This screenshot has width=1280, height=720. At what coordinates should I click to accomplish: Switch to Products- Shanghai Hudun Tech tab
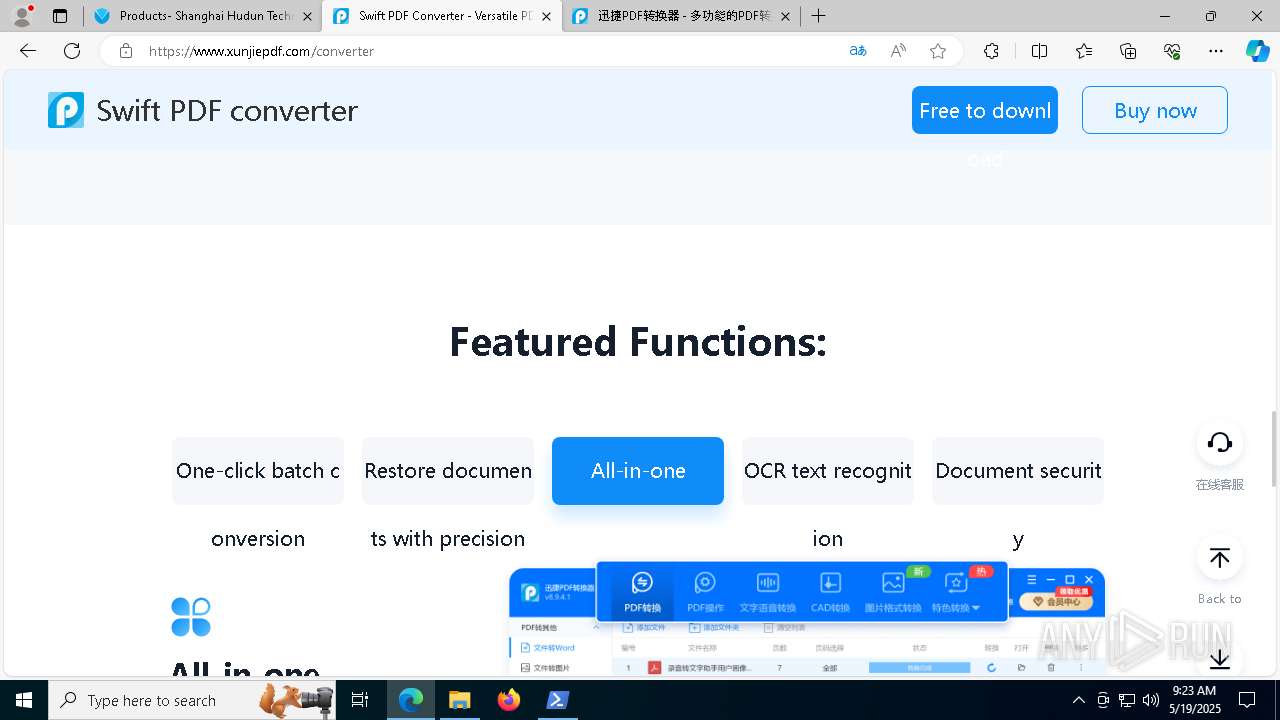(x=203, y=16)
